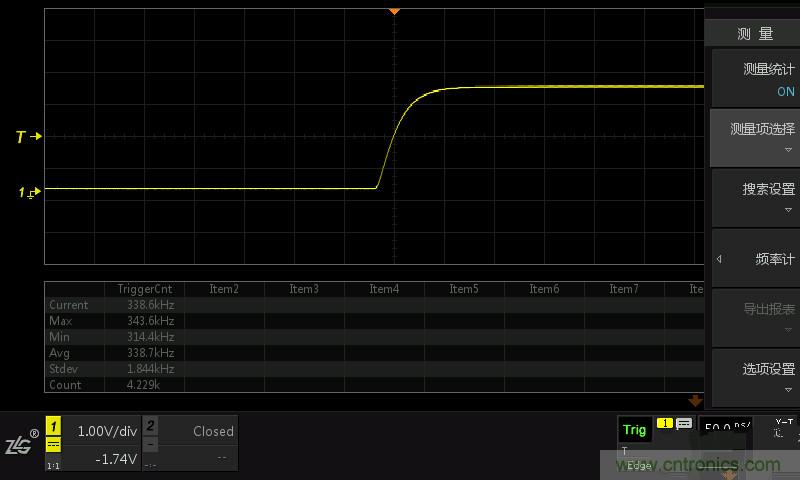800x480 pixels.
Task: Open the frequency counter (频率计) option
Action: (x=756, y=259)
